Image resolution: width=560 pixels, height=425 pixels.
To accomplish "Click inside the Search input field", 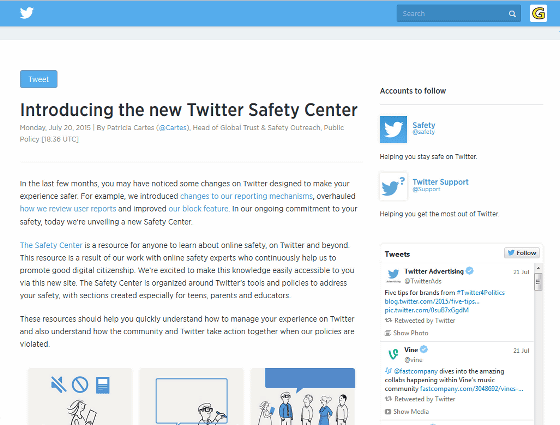I will pyautogui.click(x=453, y=14).
